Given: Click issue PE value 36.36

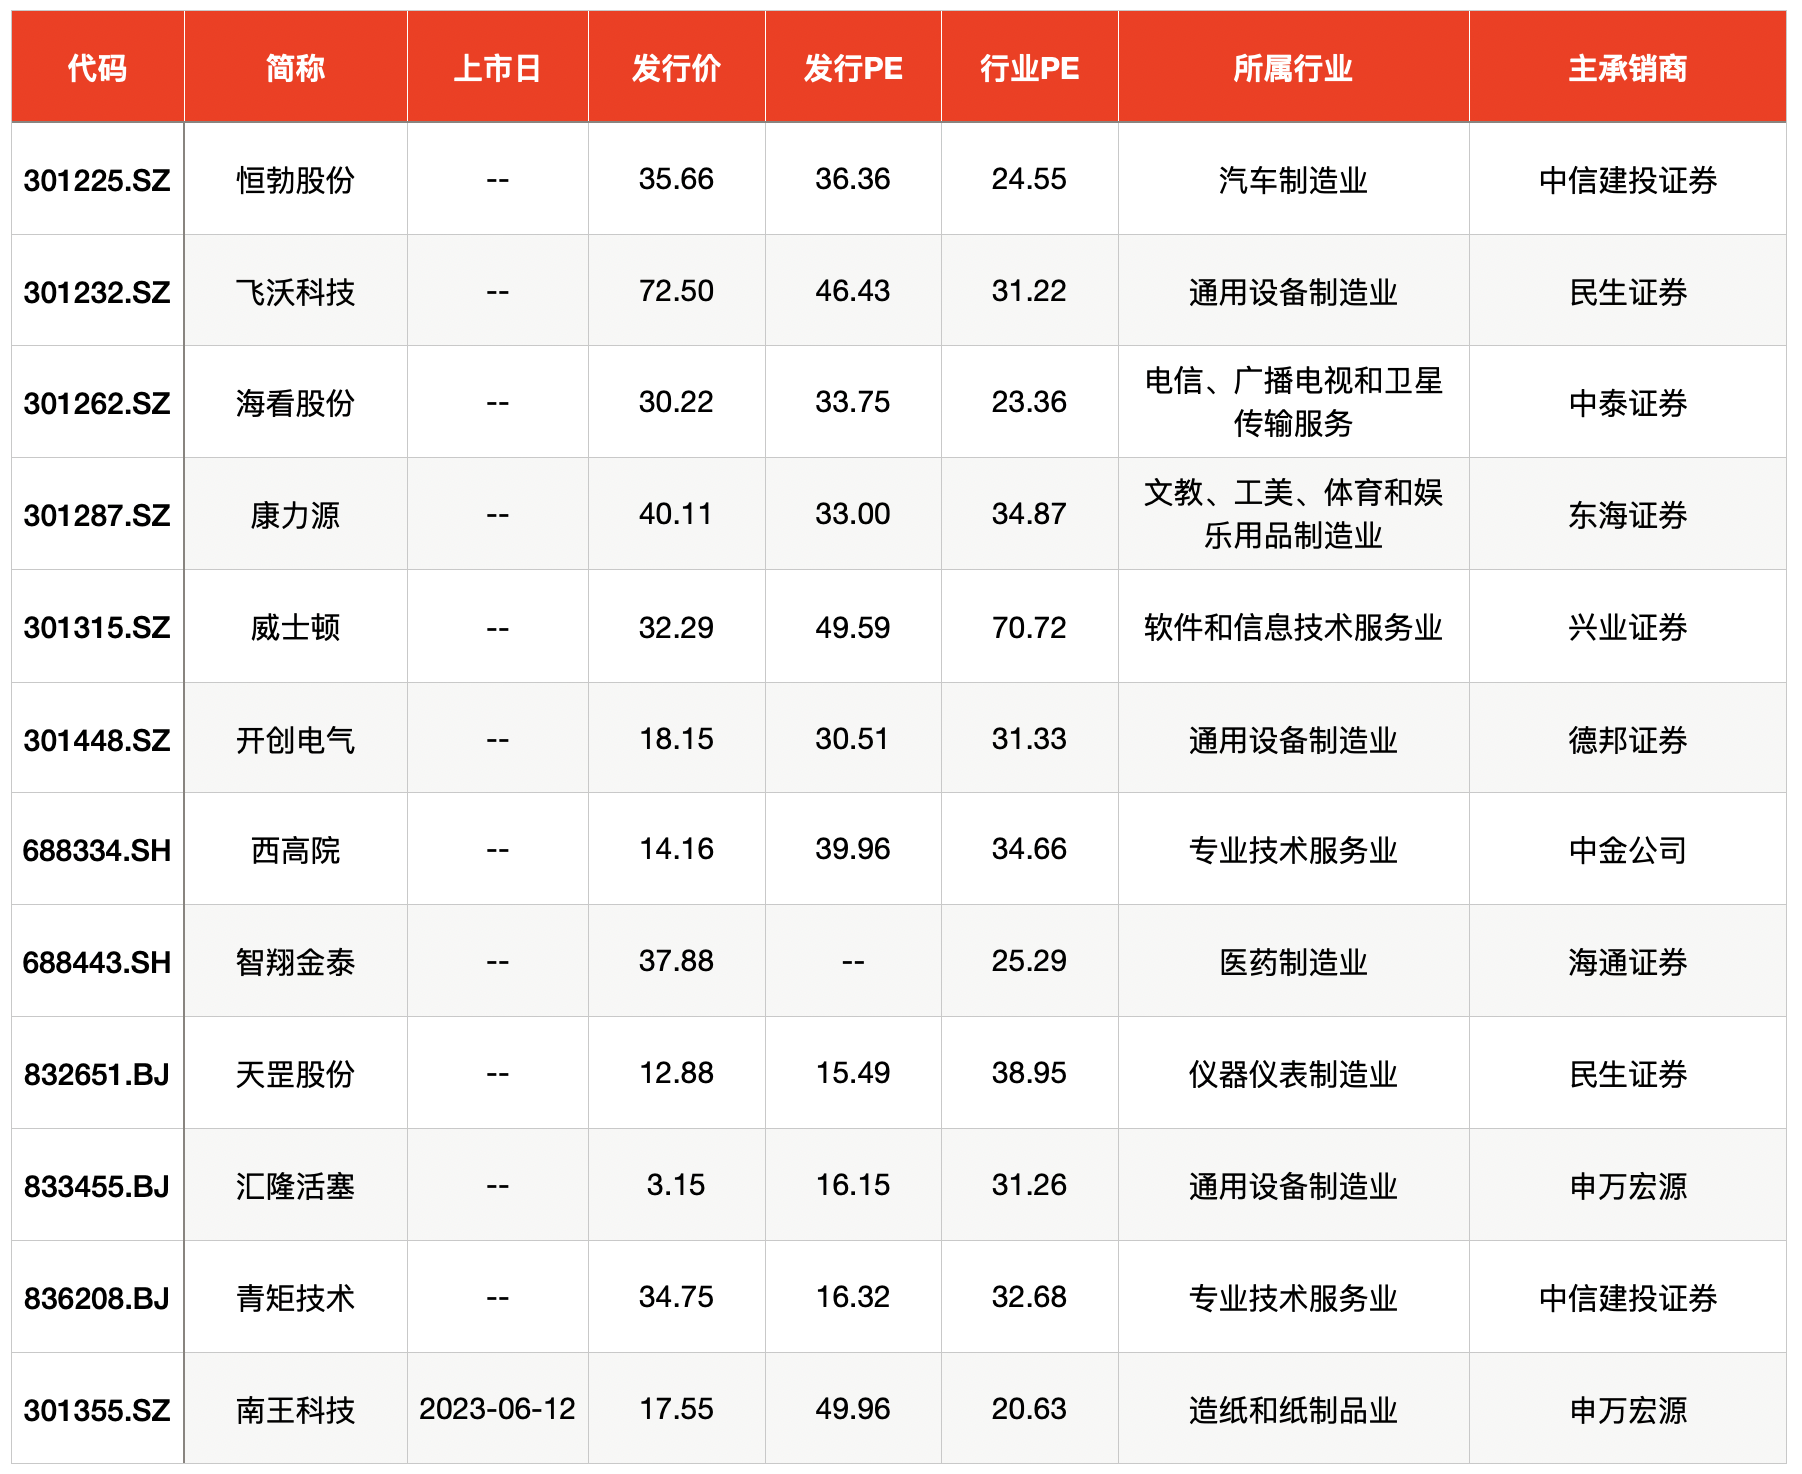Looking at the screenshot, I should [853, 179].
